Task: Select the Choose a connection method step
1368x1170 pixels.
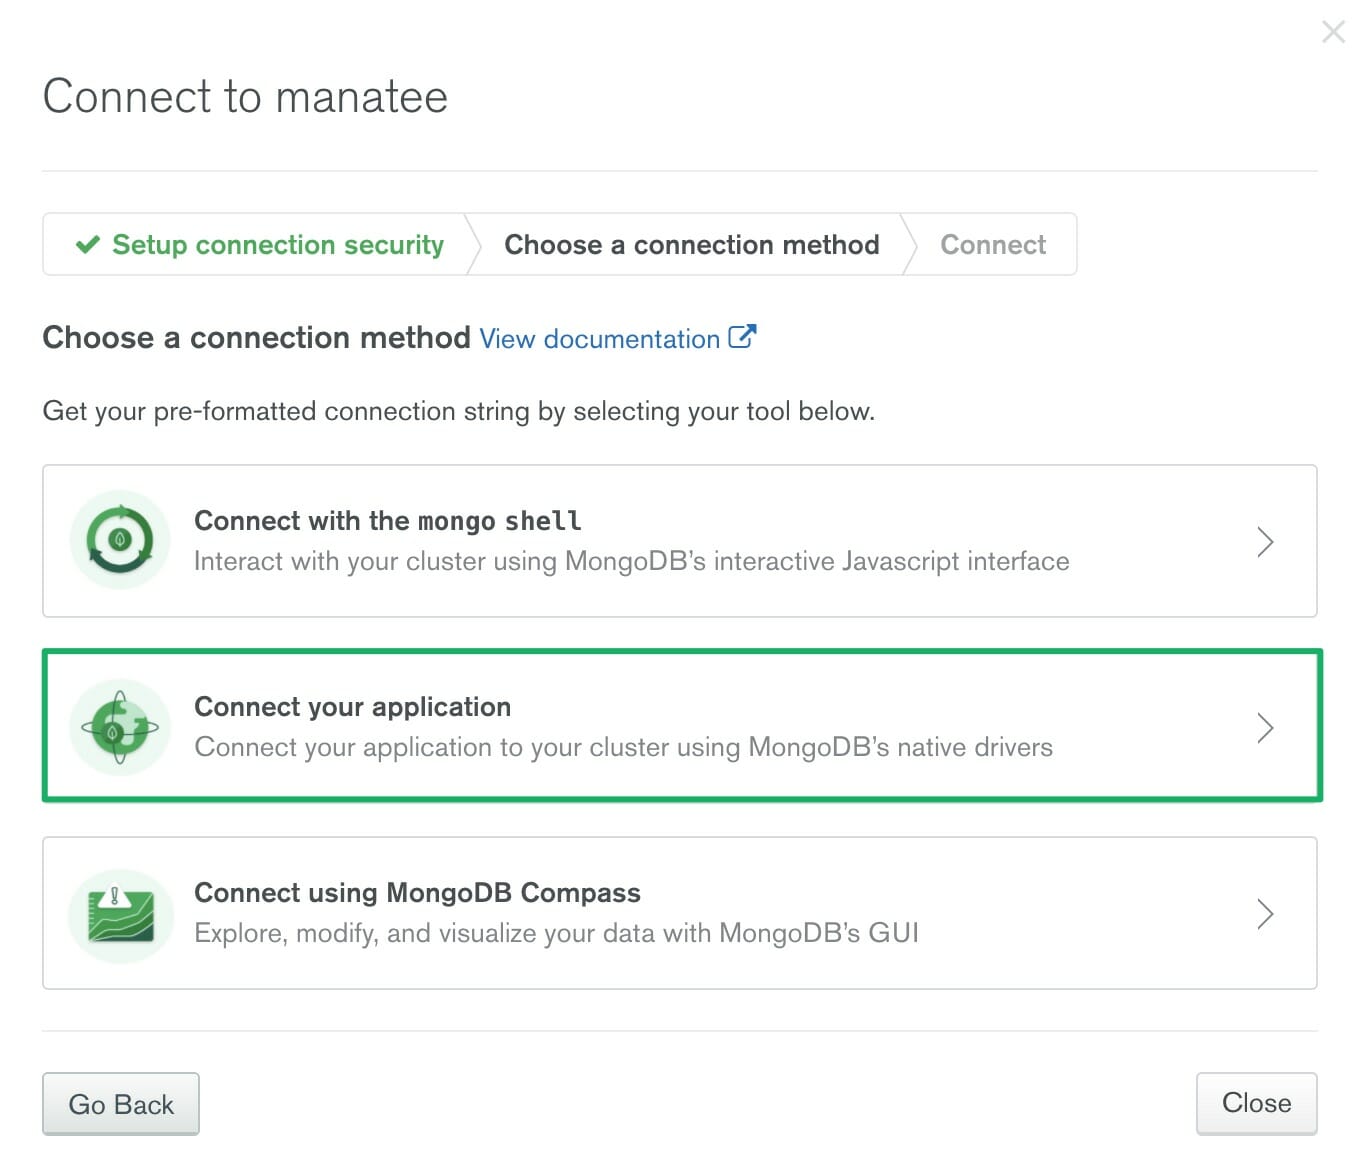Action: tap(691, 245)
